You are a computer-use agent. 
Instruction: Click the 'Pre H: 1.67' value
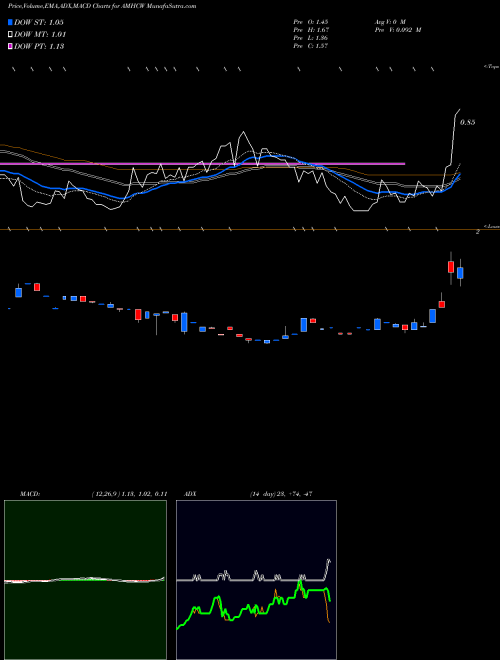coord(311,29)
